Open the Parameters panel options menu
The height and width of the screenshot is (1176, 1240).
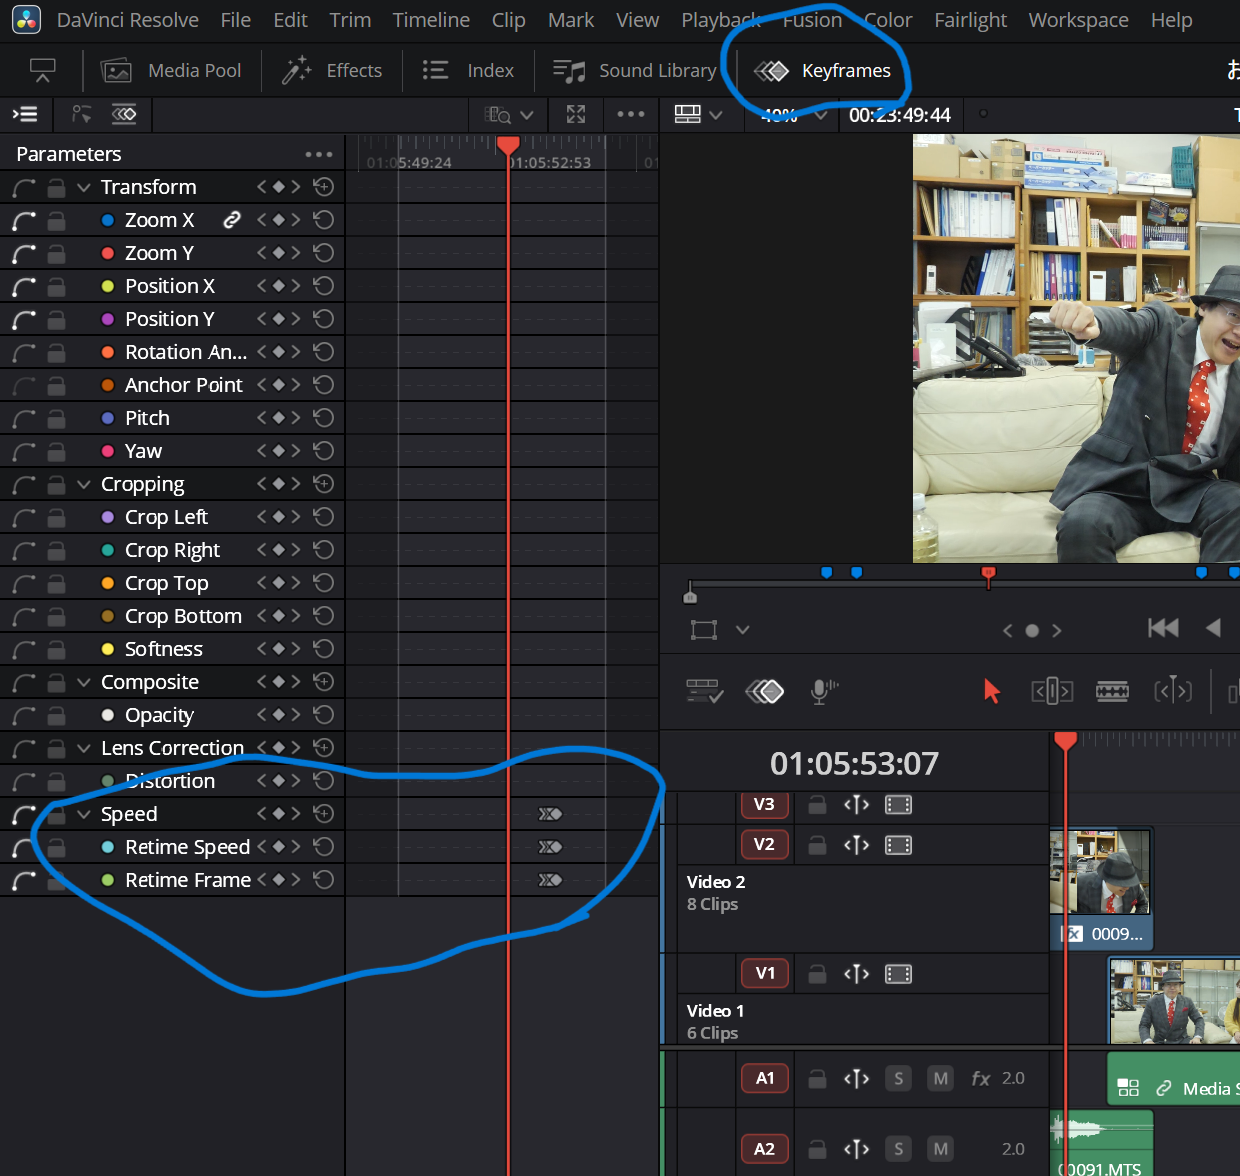tap(319, 154)
